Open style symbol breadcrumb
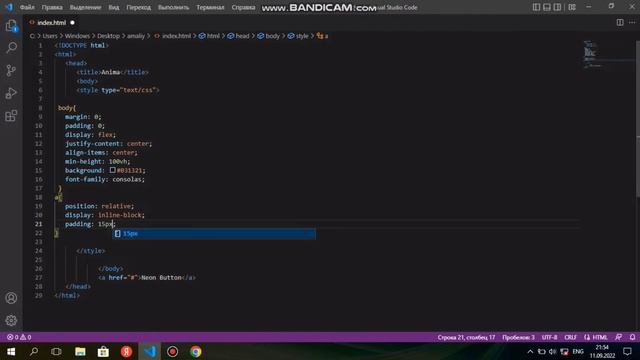640x360 pixels. point(298,36)
